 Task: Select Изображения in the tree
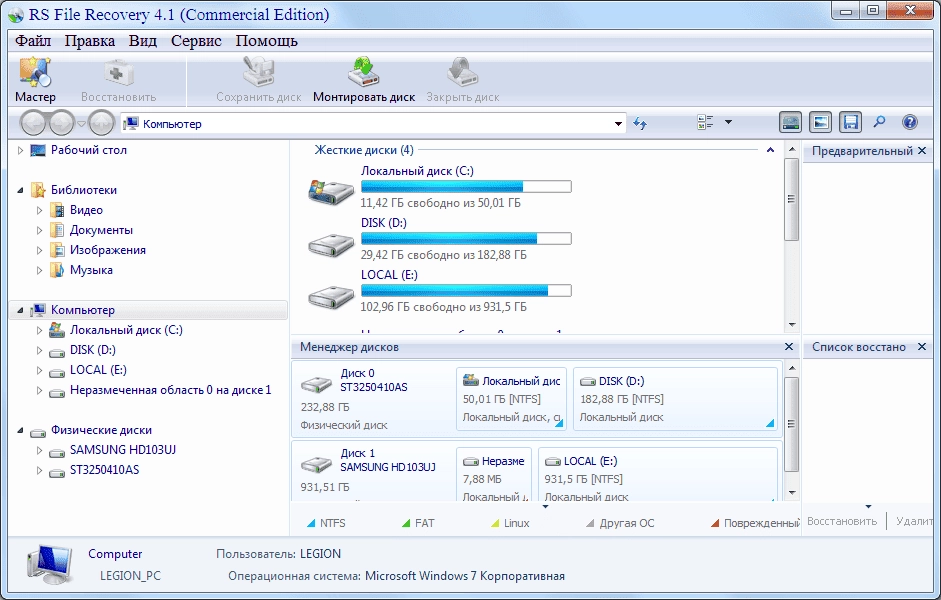[x=108, y=250]
